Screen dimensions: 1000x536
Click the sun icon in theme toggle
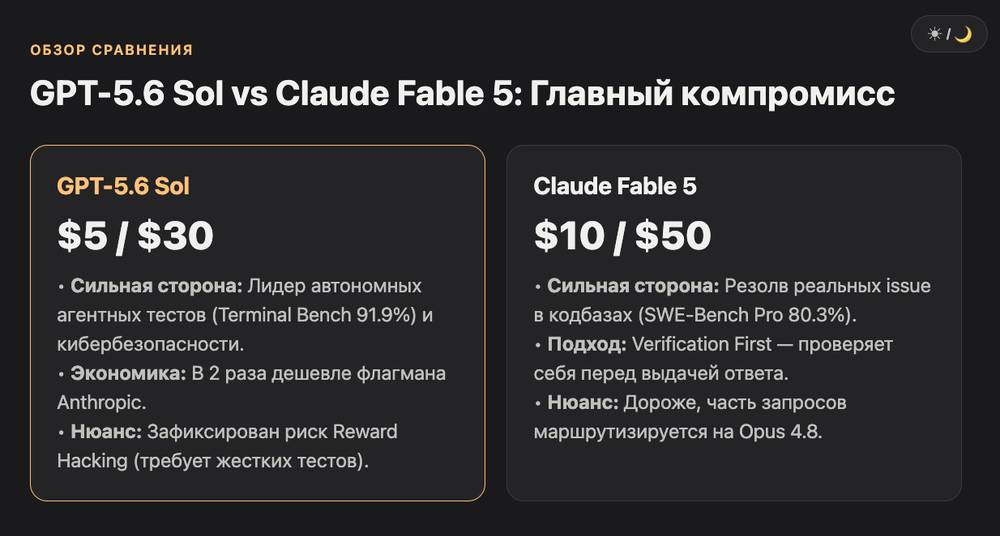click(934, 34)
